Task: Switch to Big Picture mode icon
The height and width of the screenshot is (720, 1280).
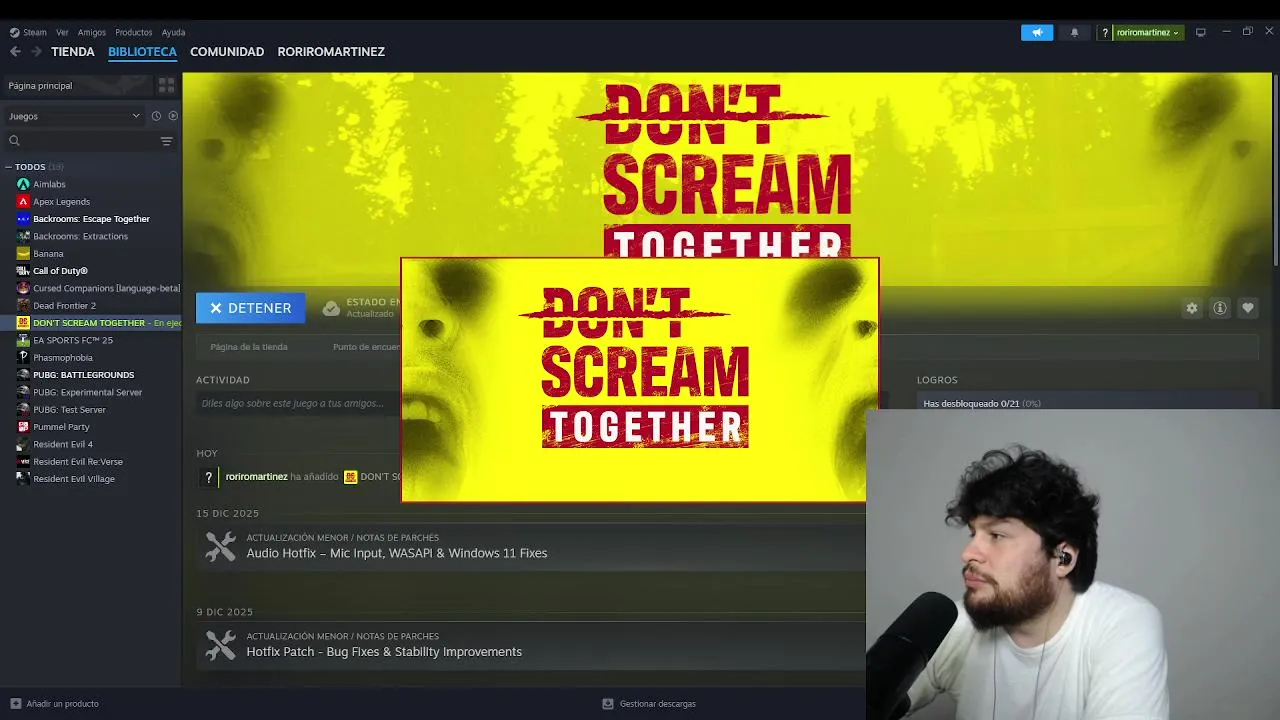Action: pos(1201,32)
